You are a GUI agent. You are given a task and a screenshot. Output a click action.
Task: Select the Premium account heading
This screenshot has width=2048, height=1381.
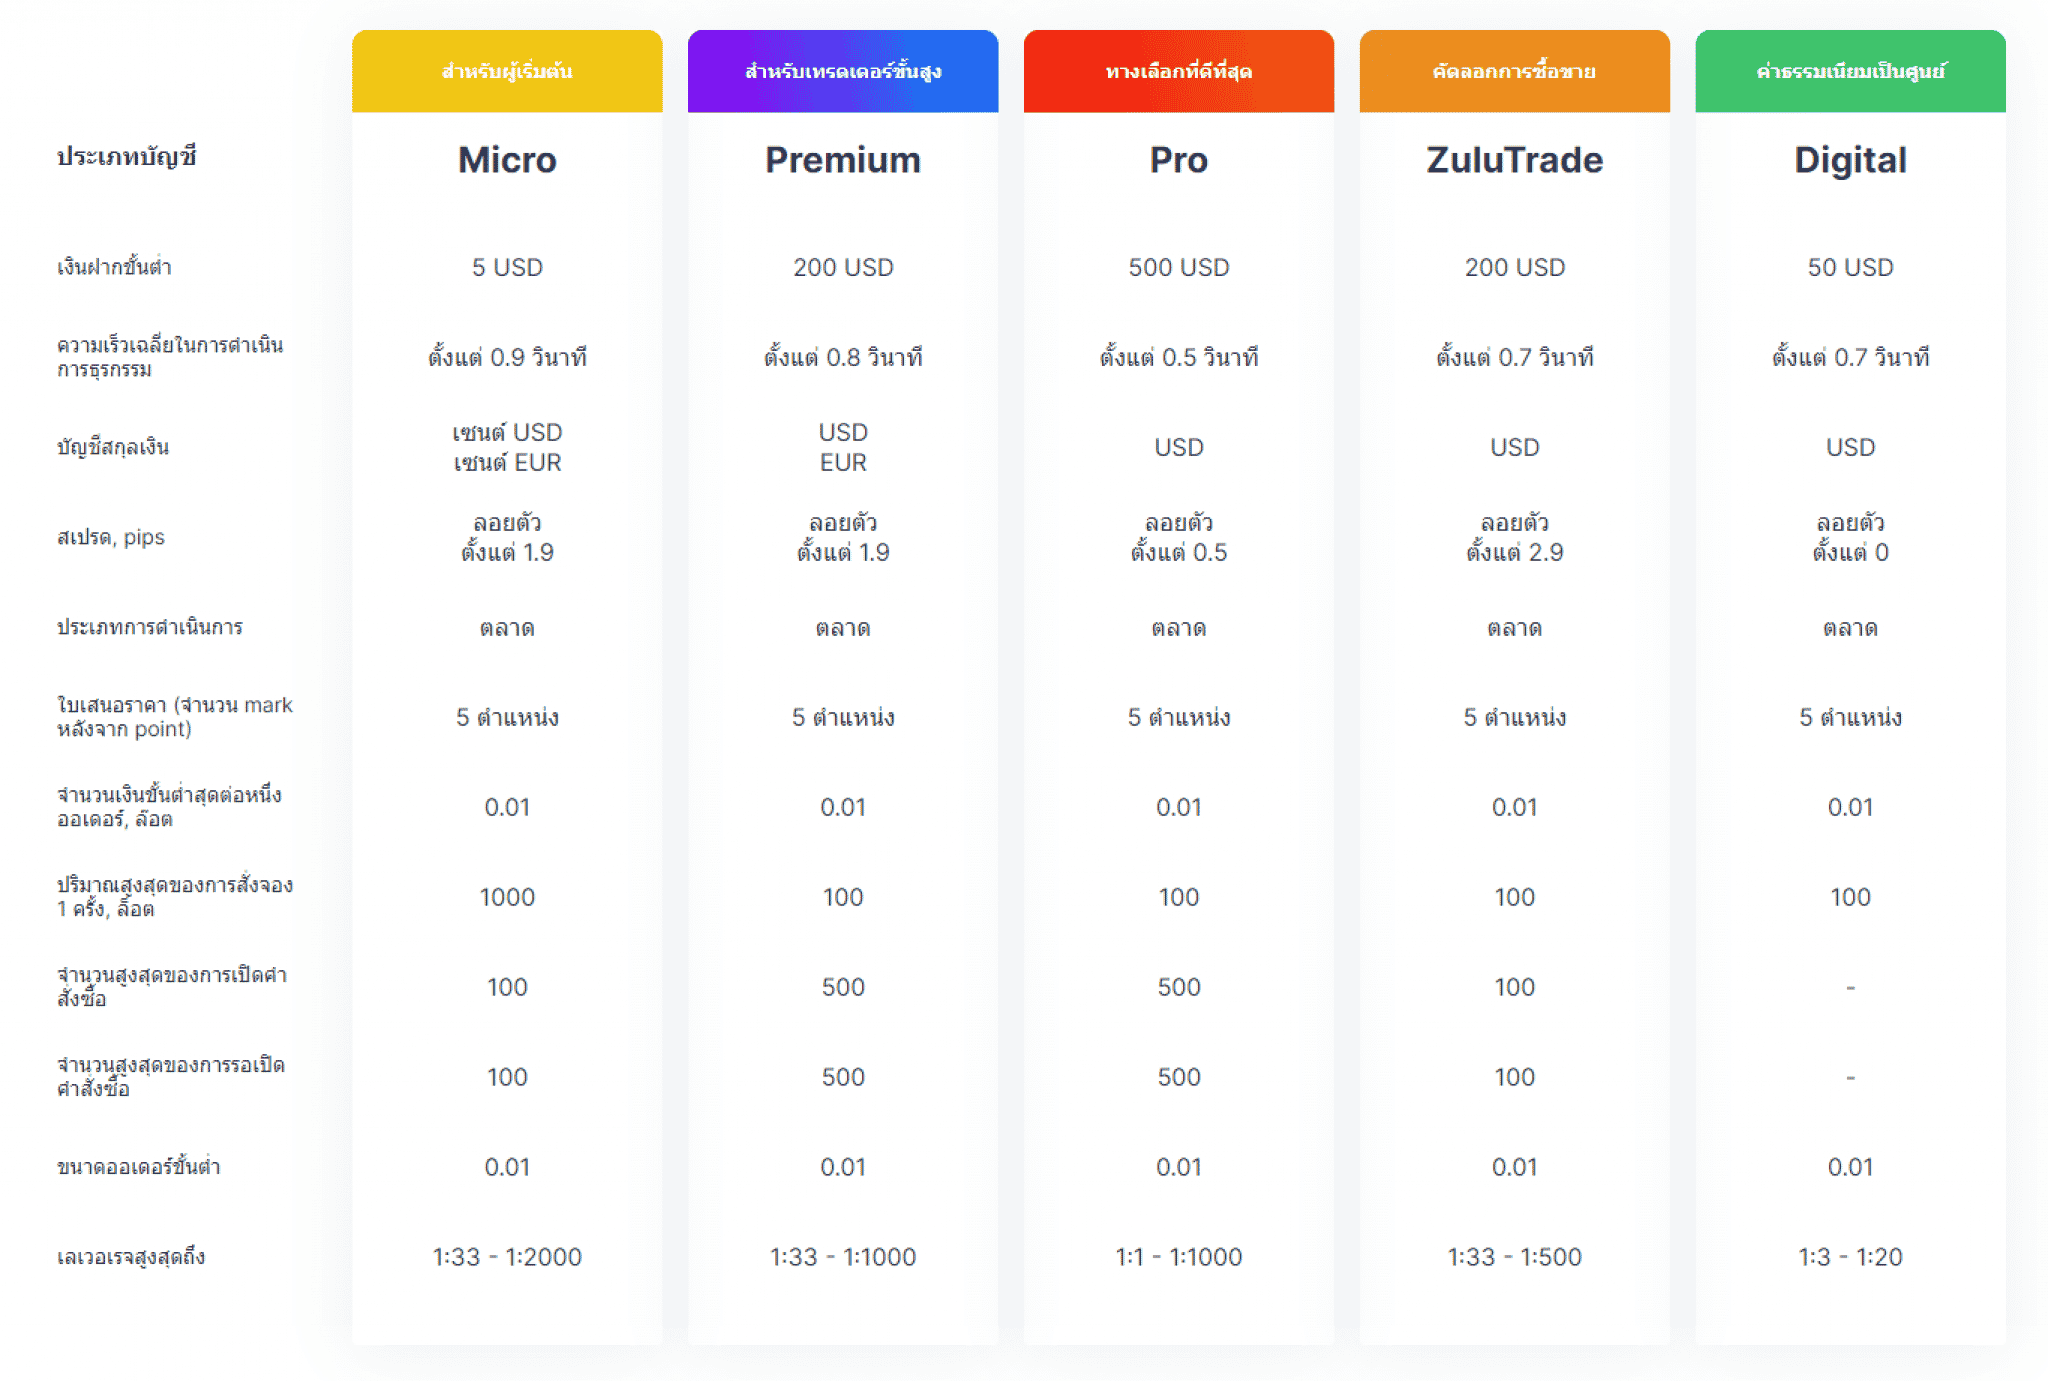click(843, 160)
